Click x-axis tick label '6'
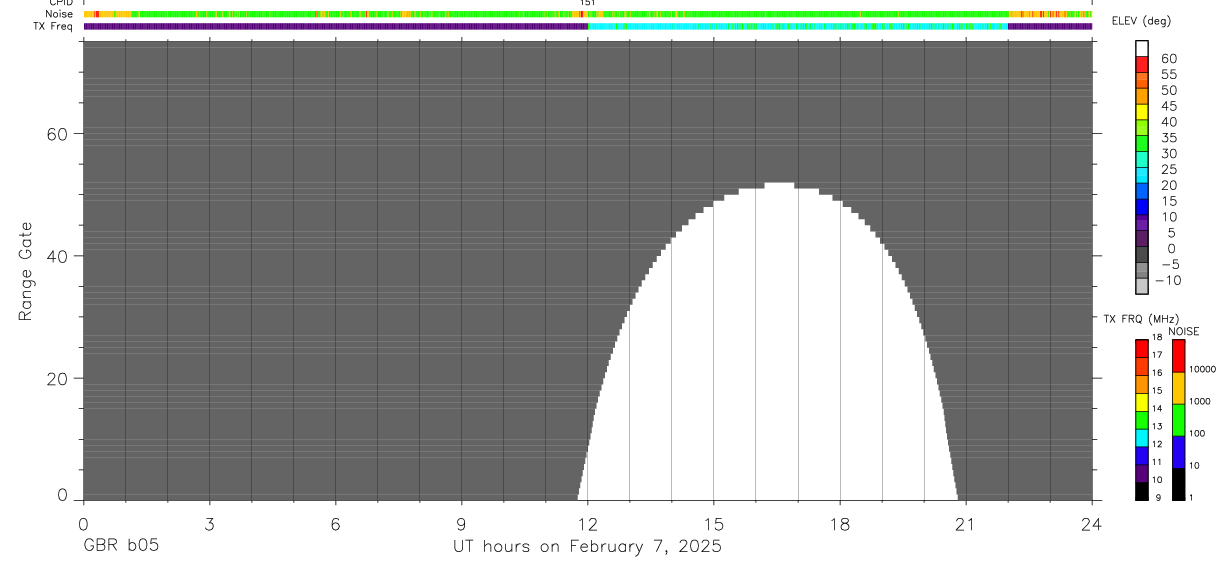Viewport: 1228px width, 567px height. click(x=335, y=524)
